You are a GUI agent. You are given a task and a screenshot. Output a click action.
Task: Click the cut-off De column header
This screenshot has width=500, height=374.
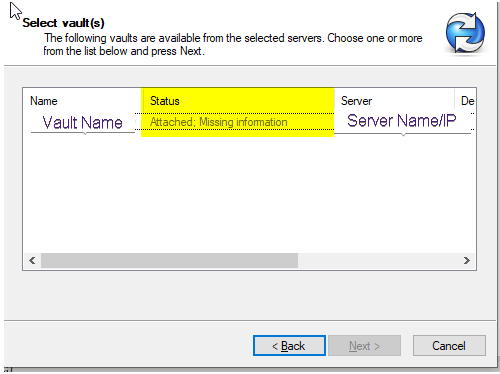coord(466,101)
